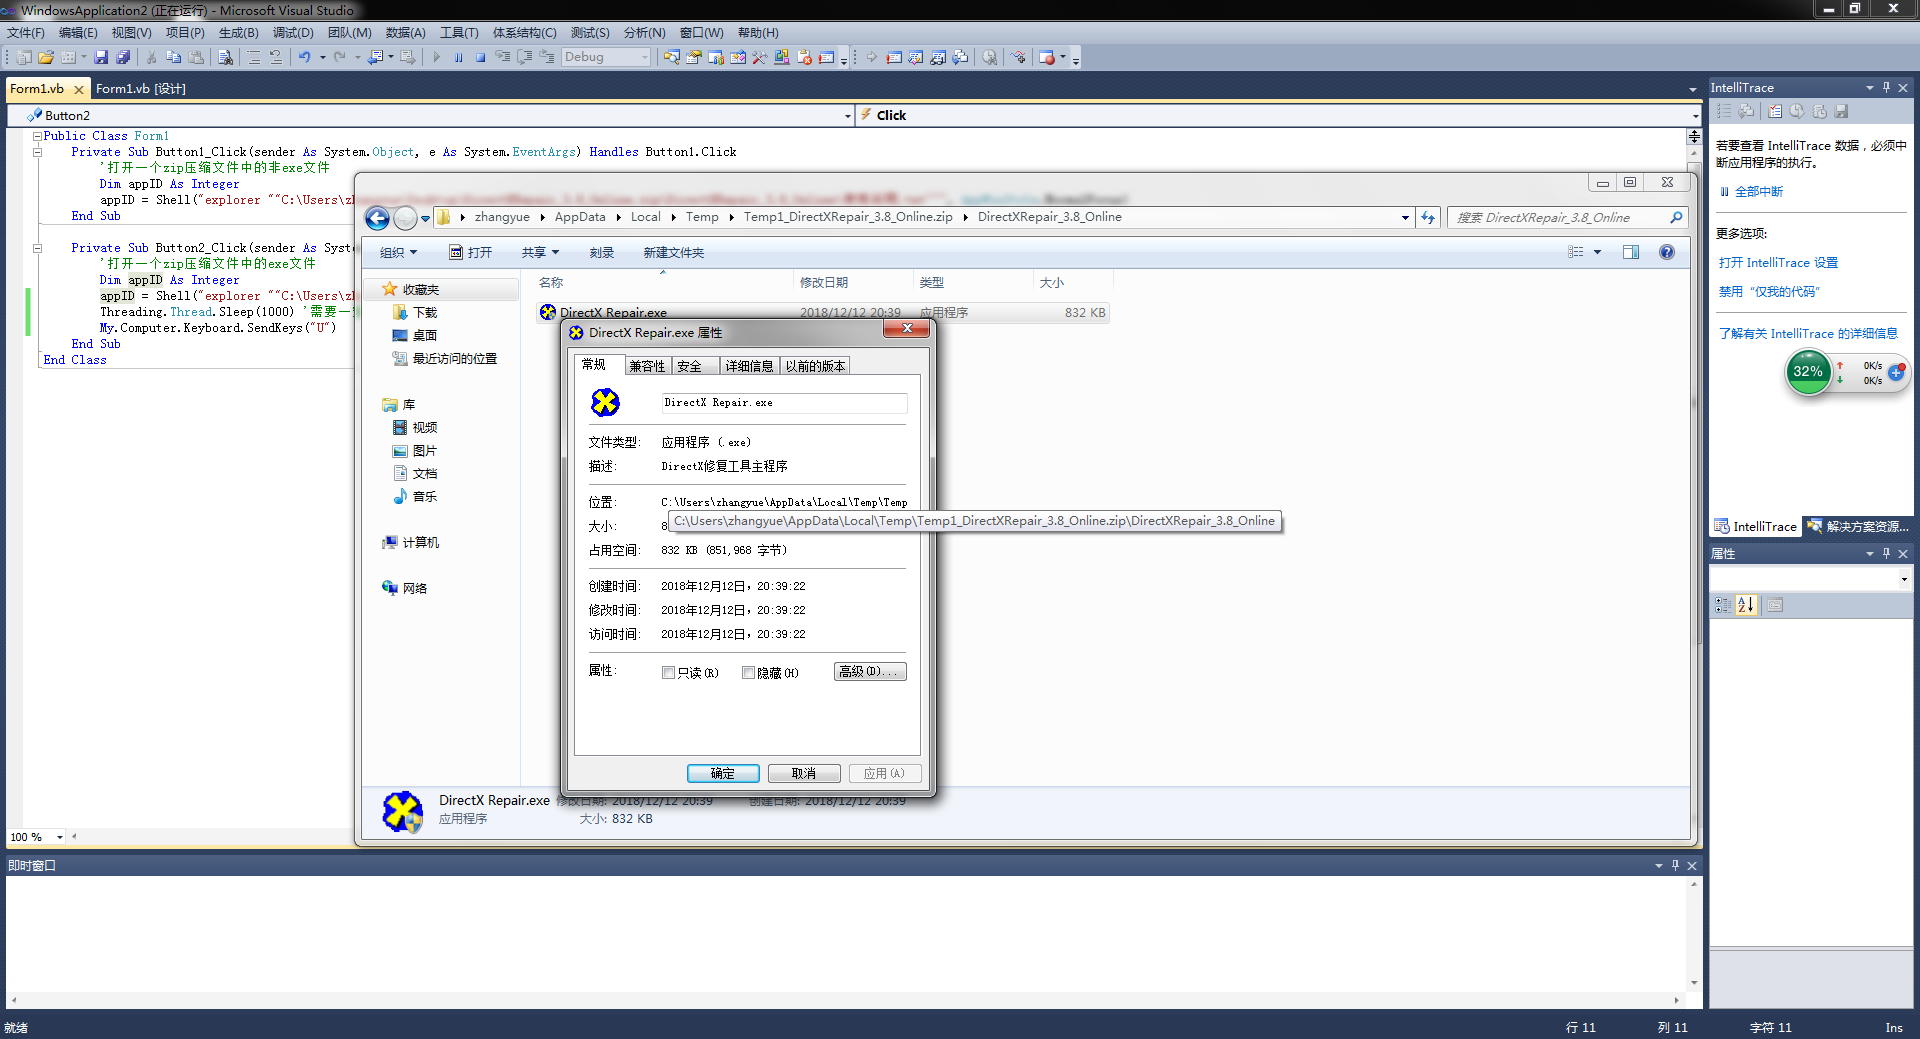Check the 只读(R) read-only checkbox
Image resolution: width=1920 pixels, height=1039 pixels.
[668, 673]
